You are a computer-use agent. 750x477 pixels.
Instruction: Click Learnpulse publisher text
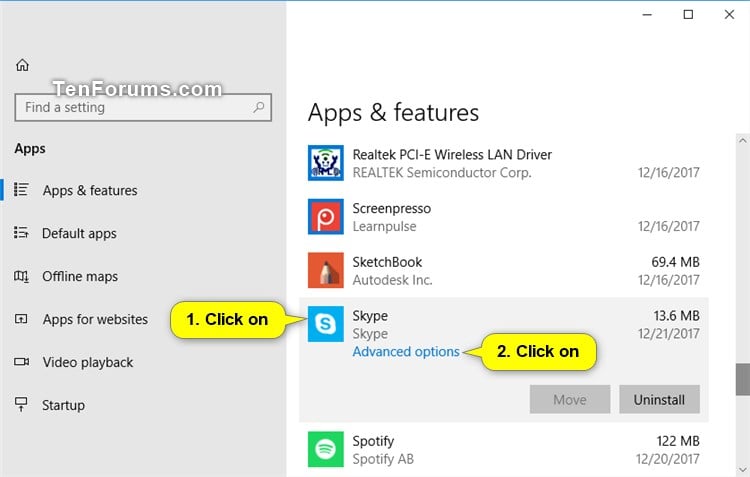(x=384, y=226)
